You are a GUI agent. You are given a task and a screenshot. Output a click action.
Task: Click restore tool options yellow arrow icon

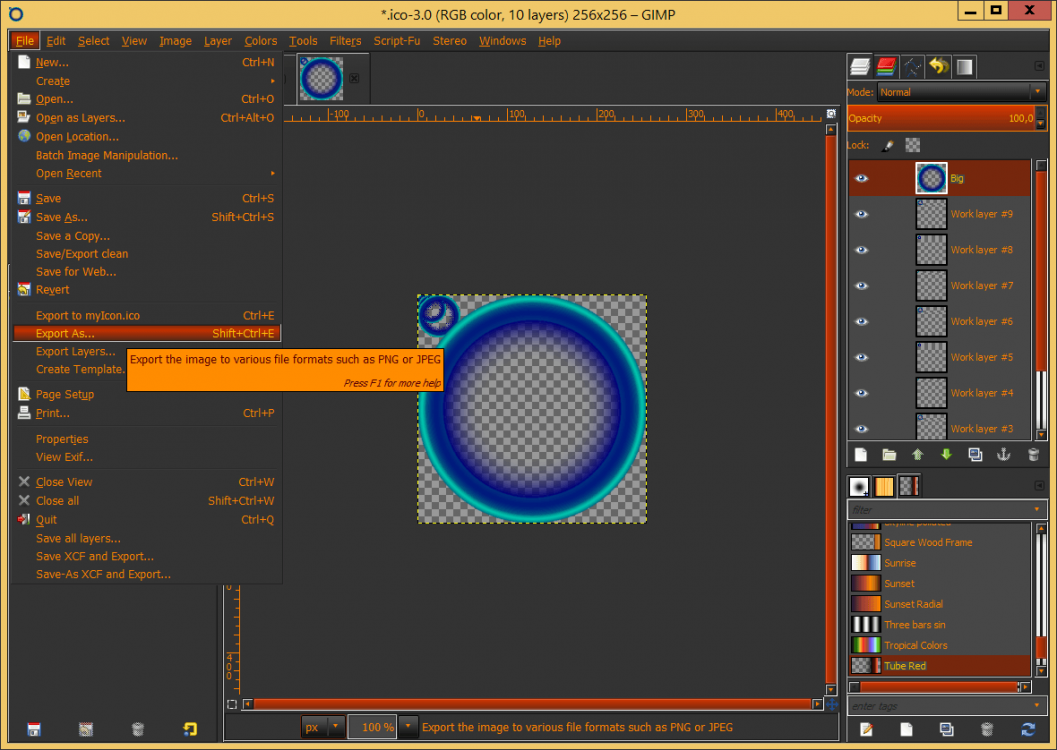tap(190, 729)
